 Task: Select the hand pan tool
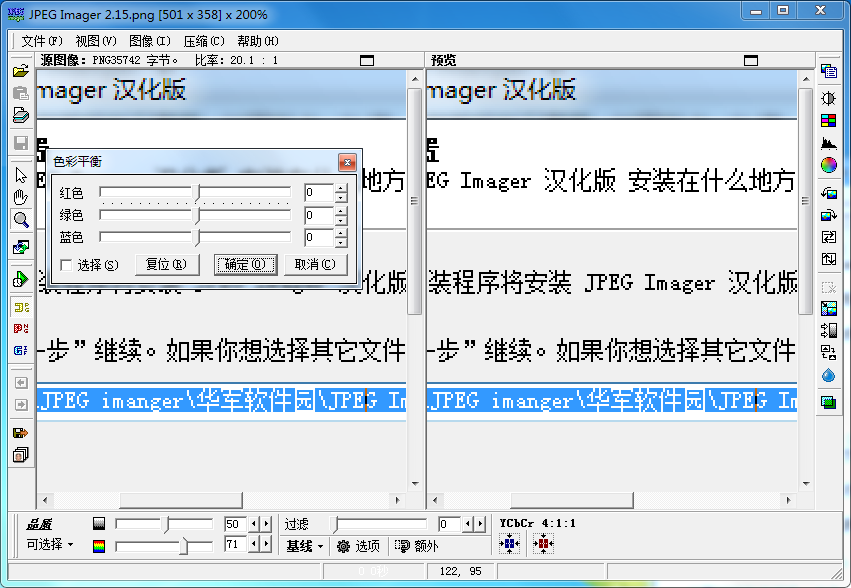pos(21,197)
